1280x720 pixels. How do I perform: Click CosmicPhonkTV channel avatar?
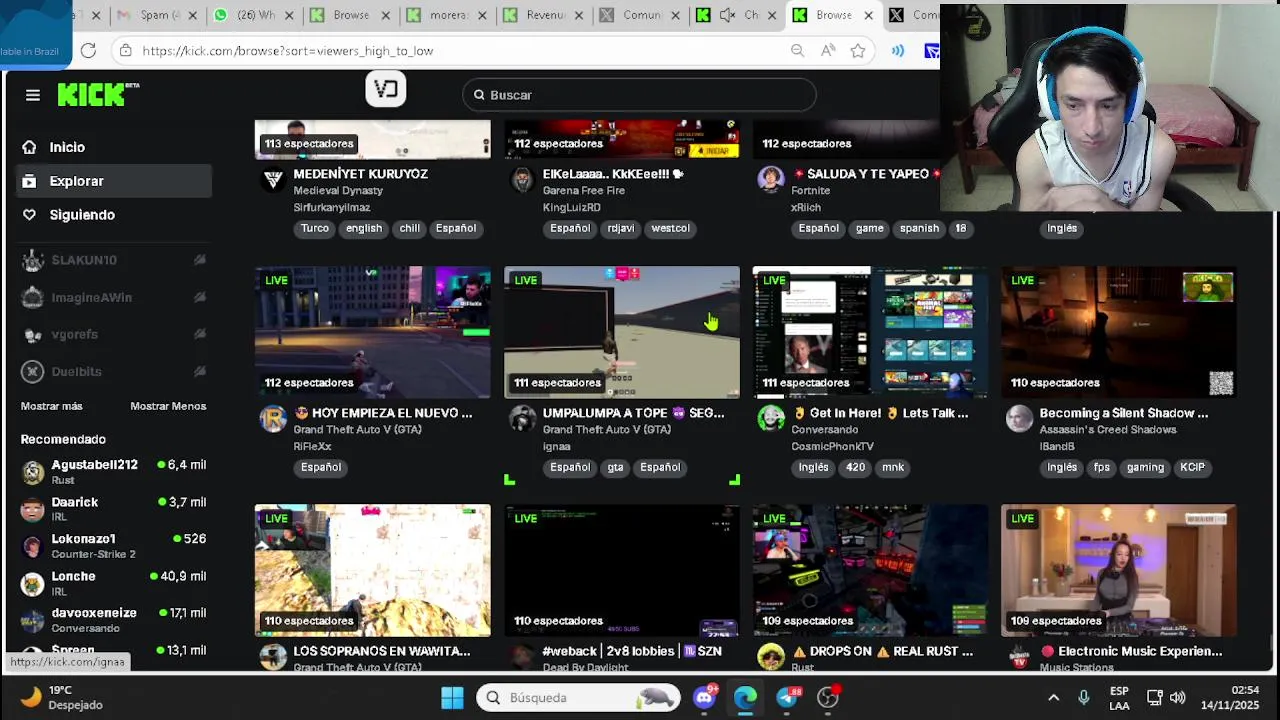click(x=771, y=418)
